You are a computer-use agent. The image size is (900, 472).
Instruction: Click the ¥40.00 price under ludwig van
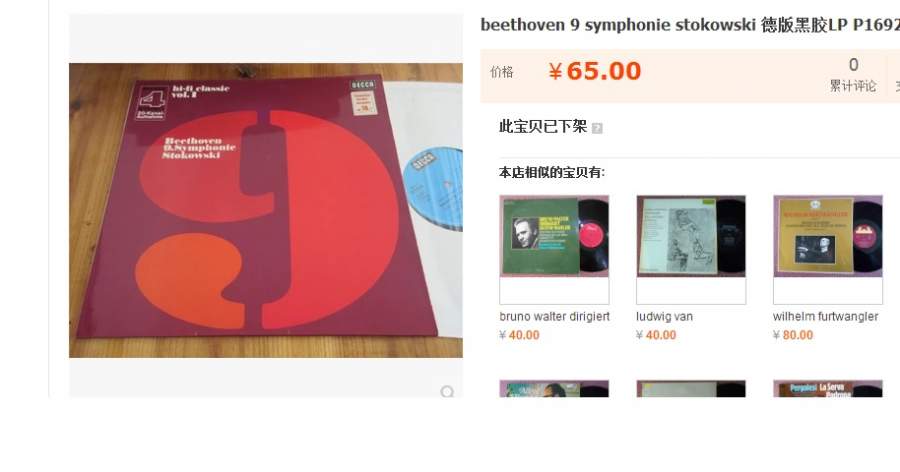tap(656, 335)
